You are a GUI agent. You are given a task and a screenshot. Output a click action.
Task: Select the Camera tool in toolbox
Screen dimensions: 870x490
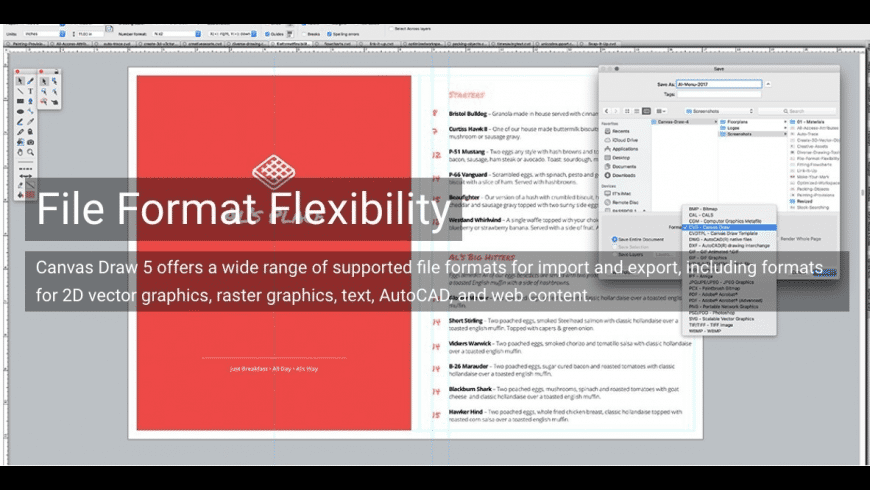pos(31,142)
